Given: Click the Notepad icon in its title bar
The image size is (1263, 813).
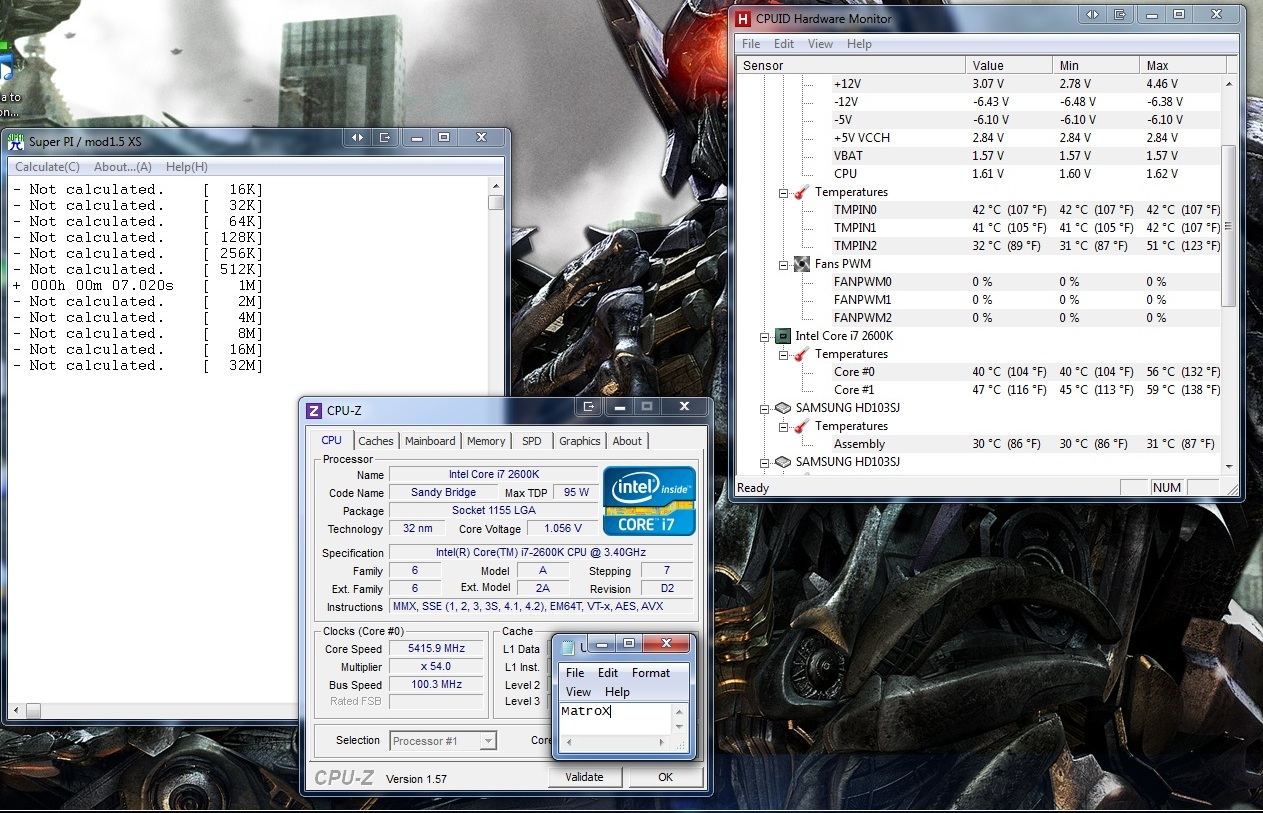Looking at the screenshot, I should [x=567, y=647].
